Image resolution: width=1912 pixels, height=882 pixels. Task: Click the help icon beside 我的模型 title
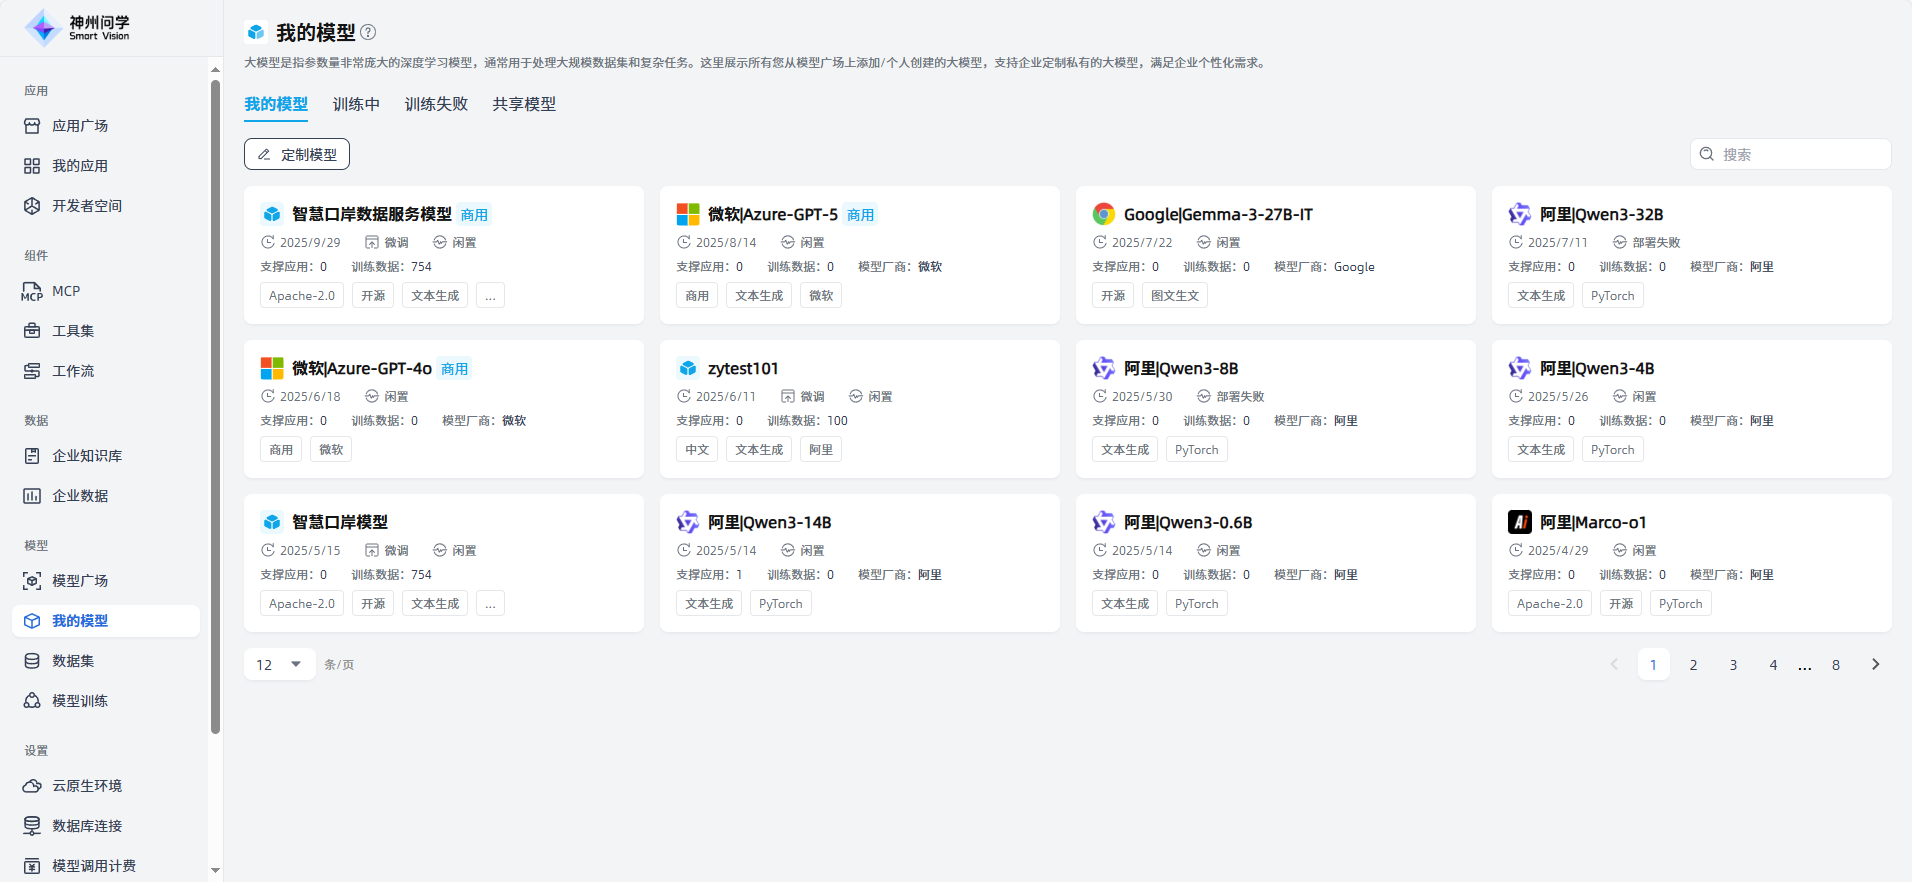tap(368, 32)
